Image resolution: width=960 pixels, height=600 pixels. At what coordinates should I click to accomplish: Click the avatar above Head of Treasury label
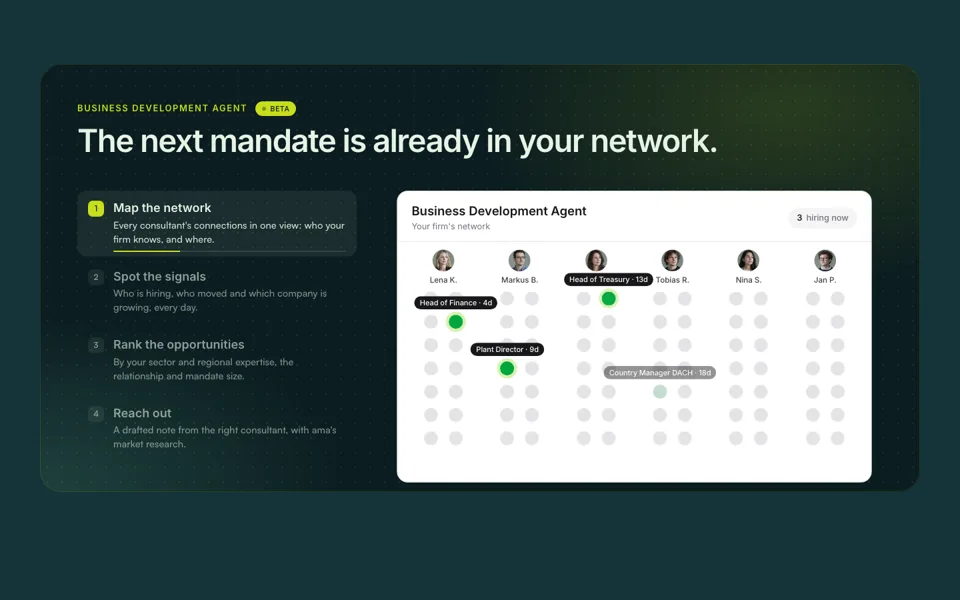tap(596, 260)
